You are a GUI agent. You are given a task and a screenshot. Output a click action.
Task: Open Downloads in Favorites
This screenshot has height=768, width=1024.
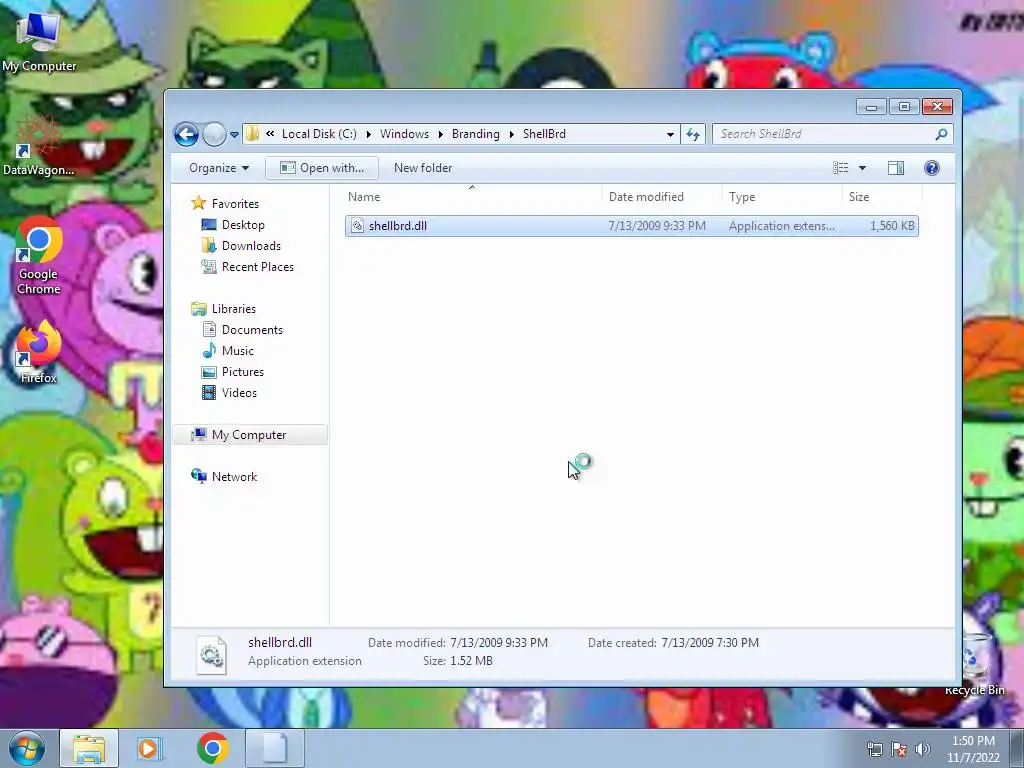tap(251, 246)
